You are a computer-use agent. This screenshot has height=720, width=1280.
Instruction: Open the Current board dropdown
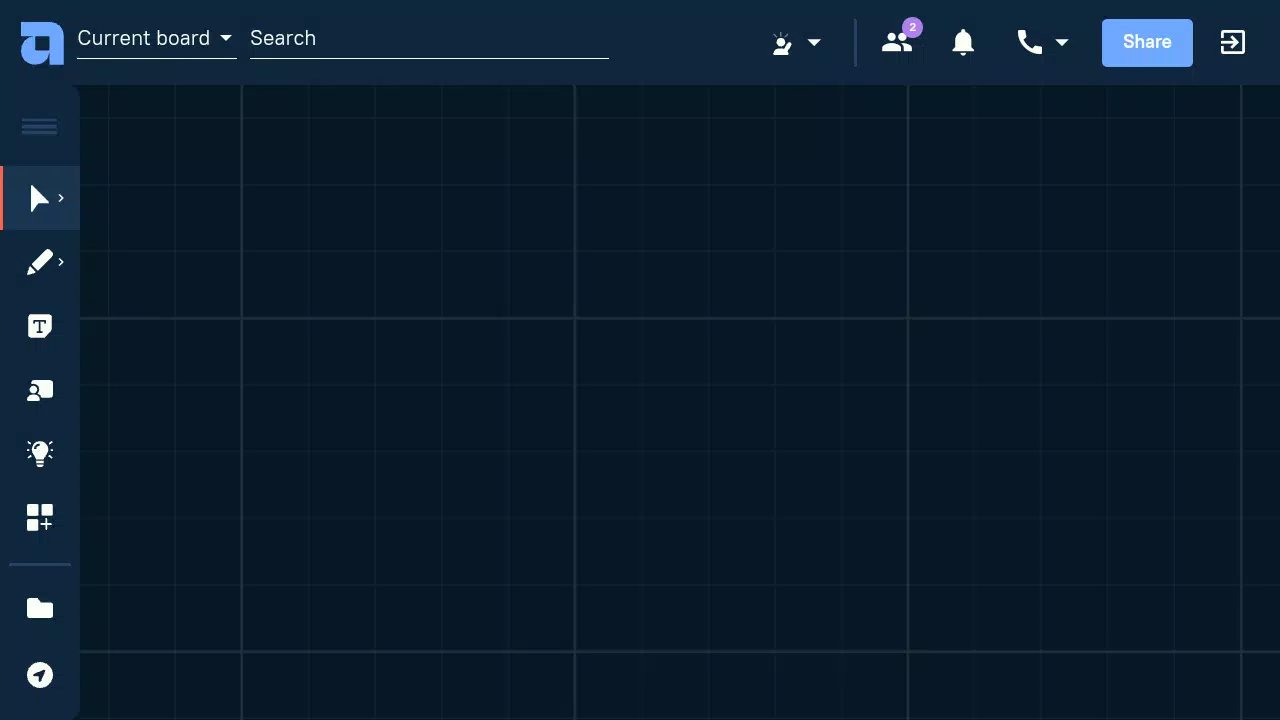click(156, 39)
